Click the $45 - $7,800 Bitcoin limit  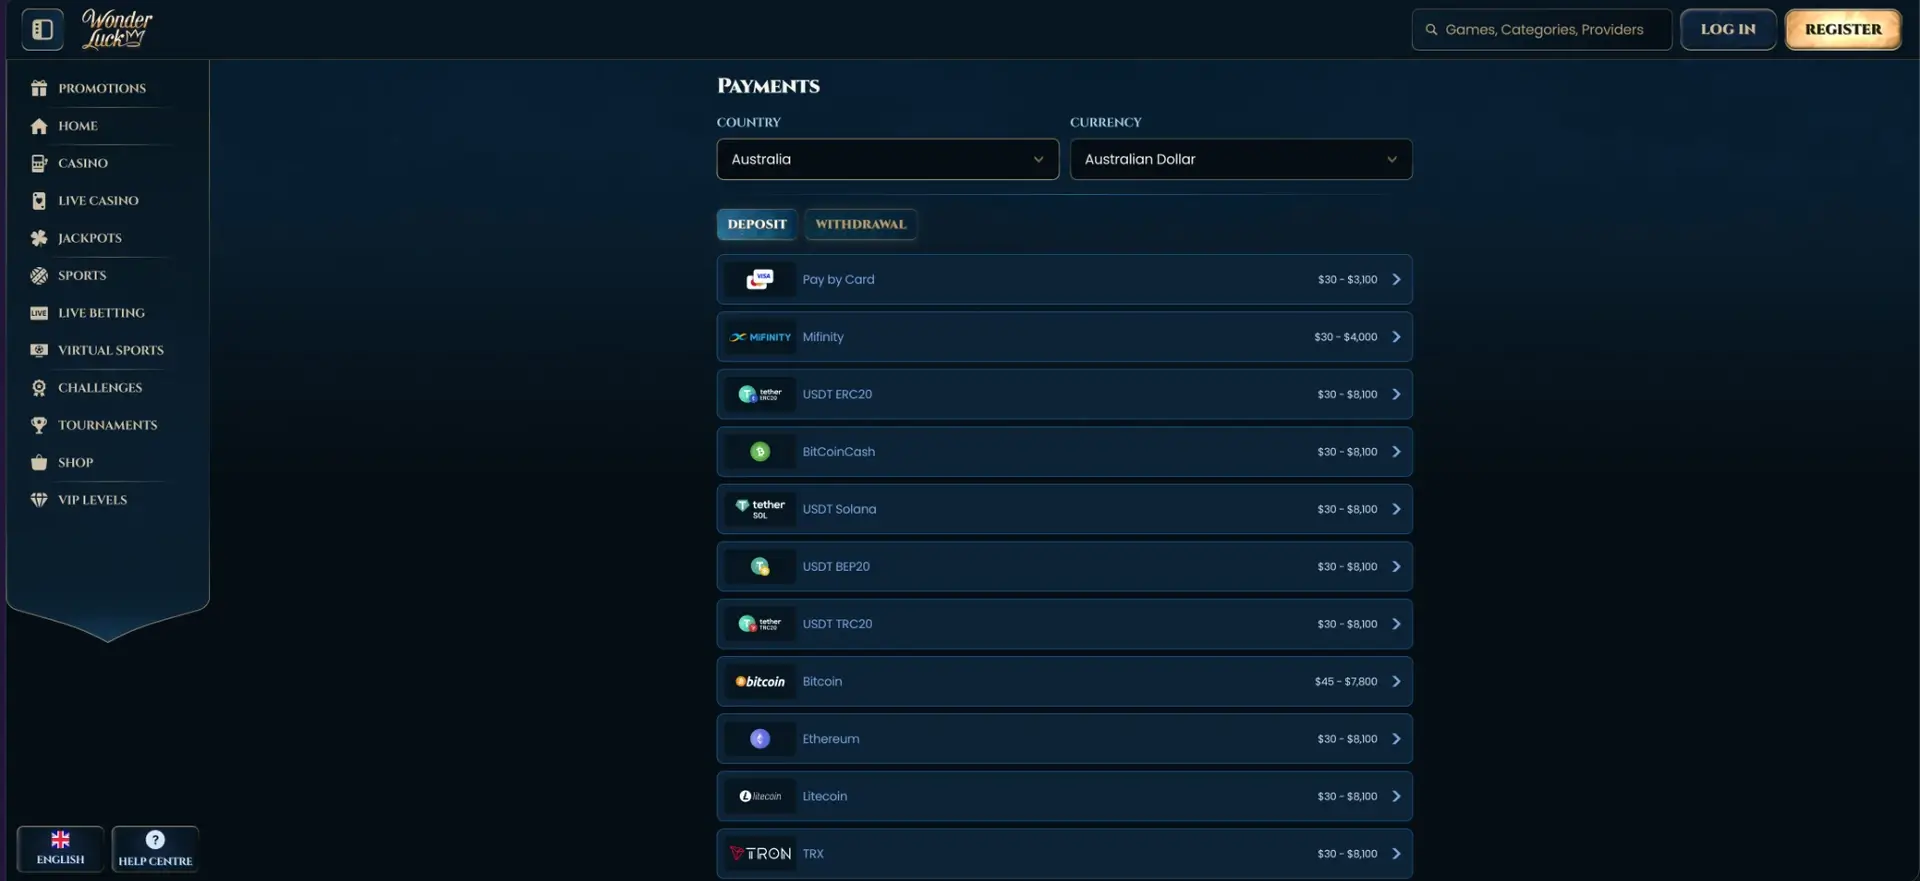coord(1346,682)
